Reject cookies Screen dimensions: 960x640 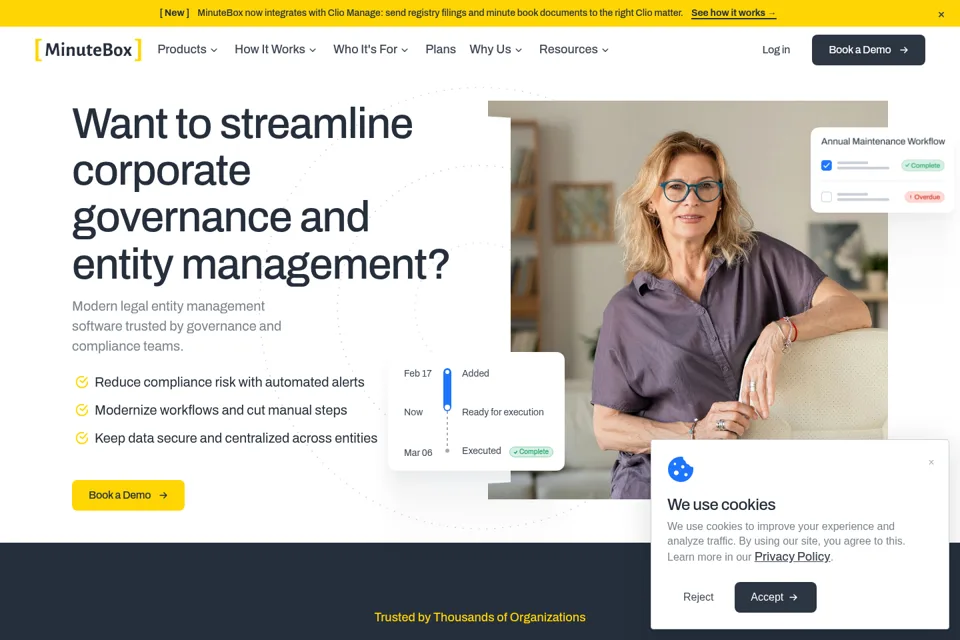698,597
